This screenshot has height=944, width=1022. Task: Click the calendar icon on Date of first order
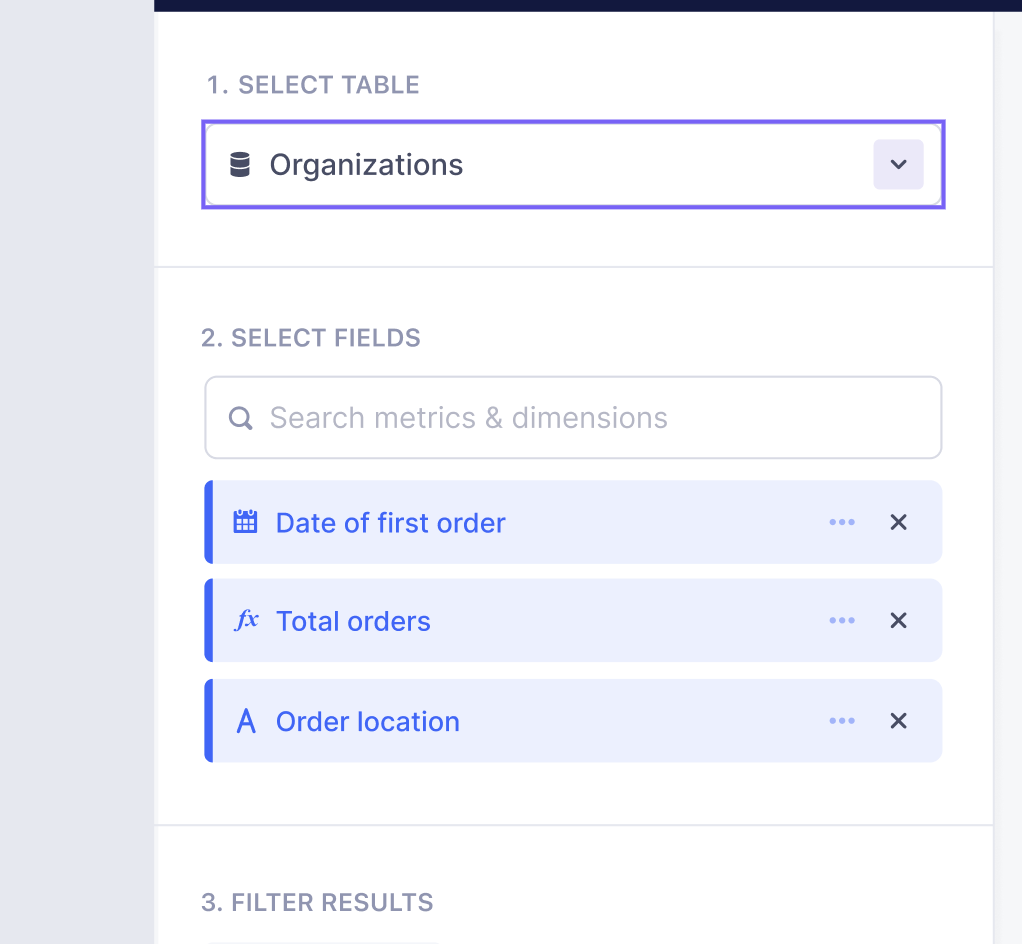[246, 521]
